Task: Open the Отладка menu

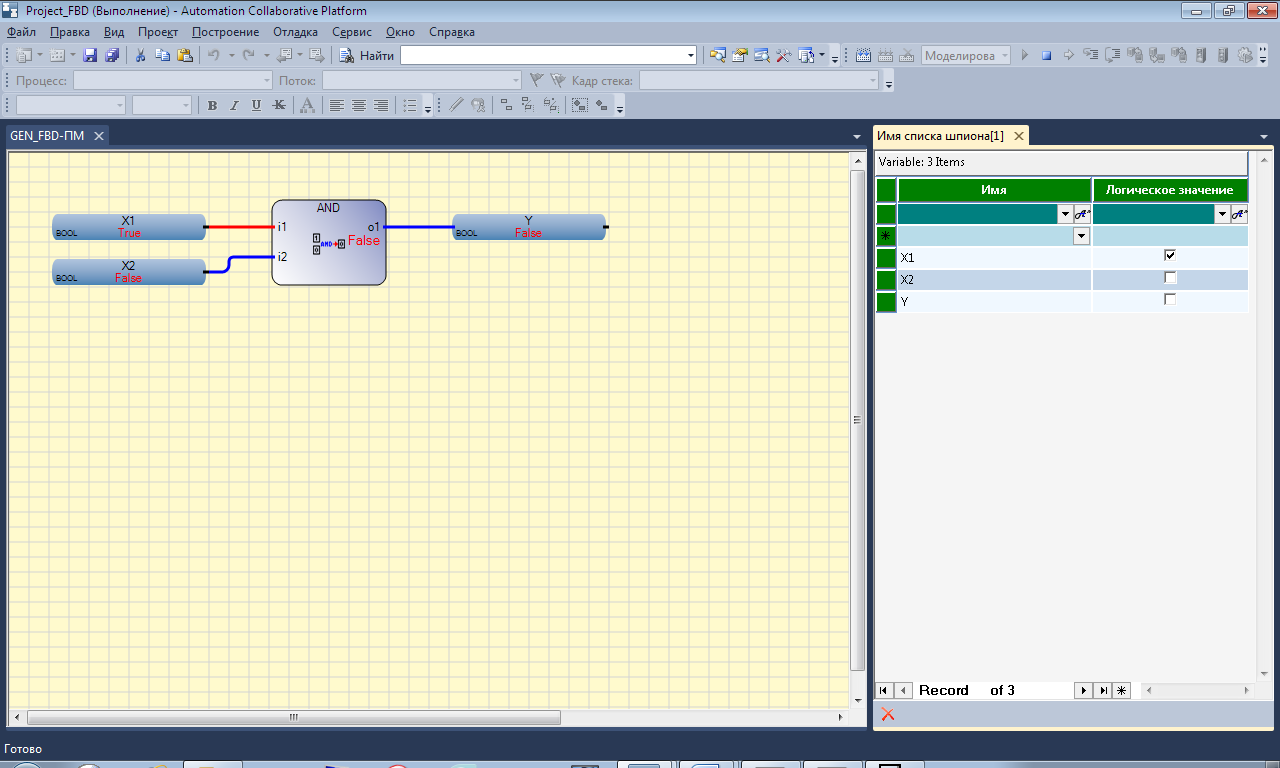Action: coord(295,32)
